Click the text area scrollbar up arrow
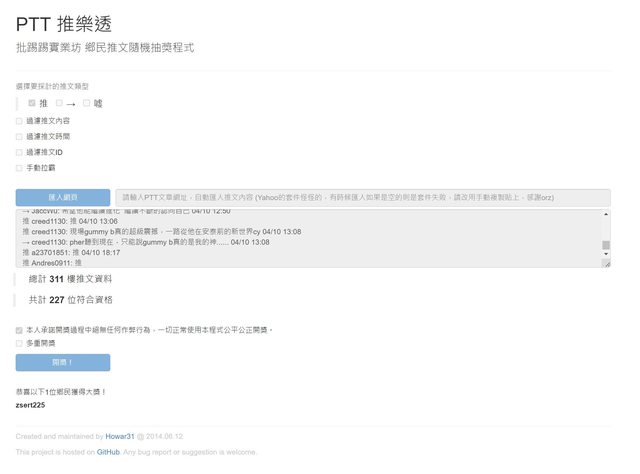 (606, 214)
